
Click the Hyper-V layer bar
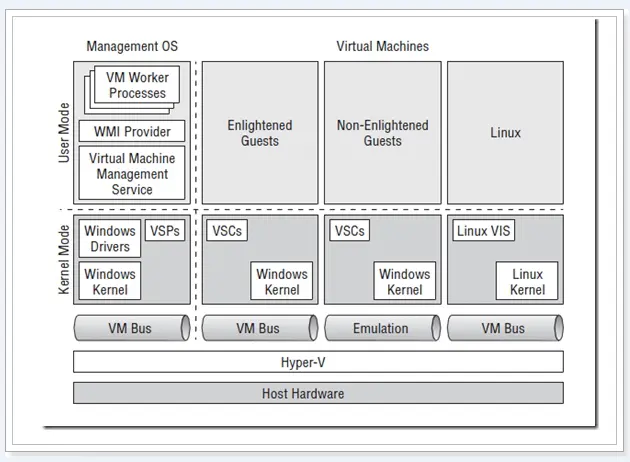point(318,362)
